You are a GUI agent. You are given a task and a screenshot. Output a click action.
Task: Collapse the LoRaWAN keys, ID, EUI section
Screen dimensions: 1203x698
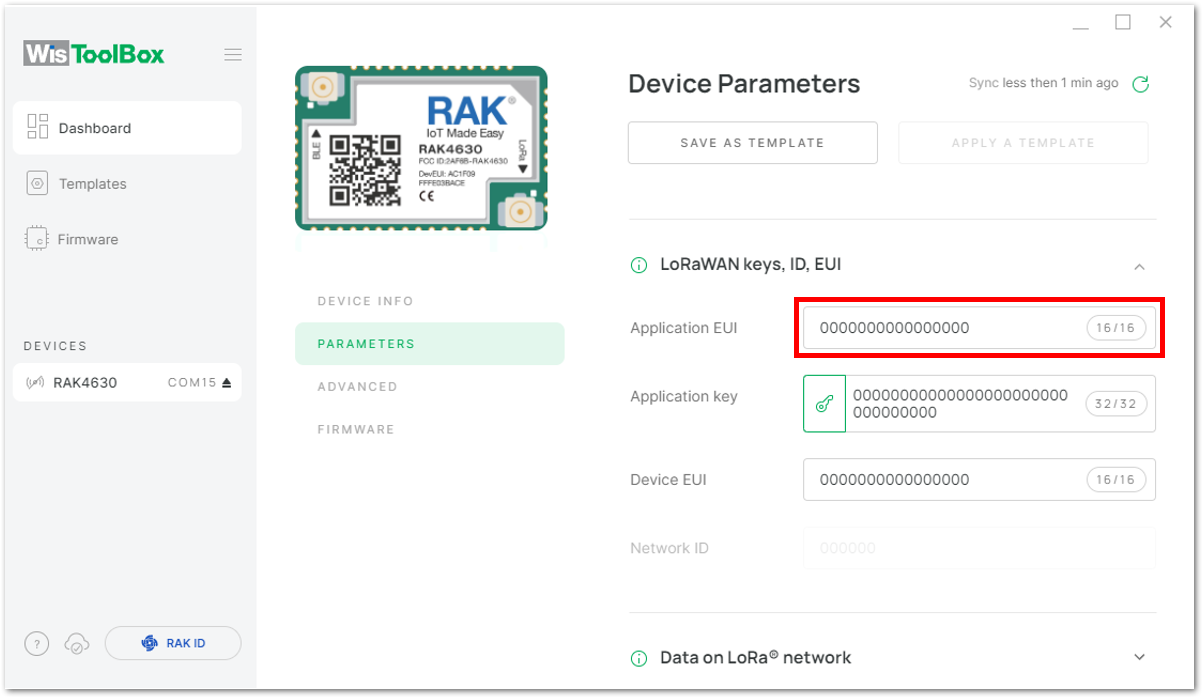click(x=1139, y=266)
